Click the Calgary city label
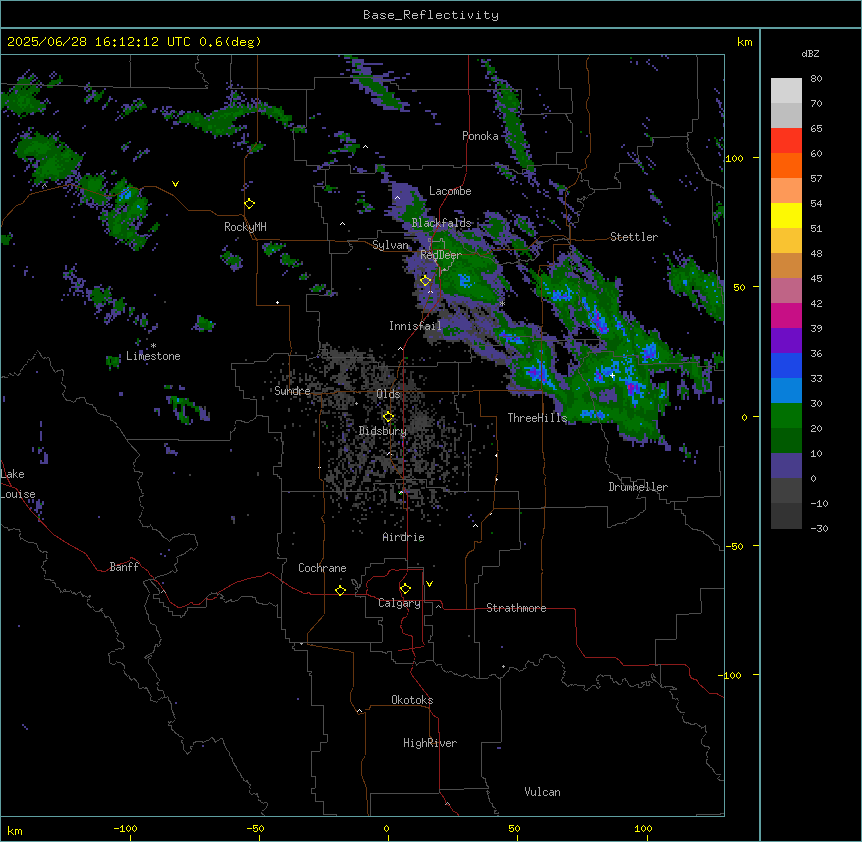 tap(399, 603)
